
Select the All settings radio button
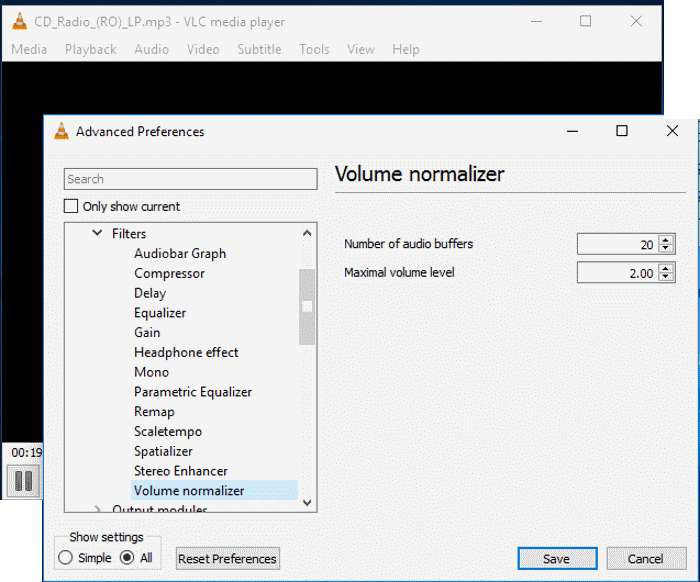(x=127, y=557)
